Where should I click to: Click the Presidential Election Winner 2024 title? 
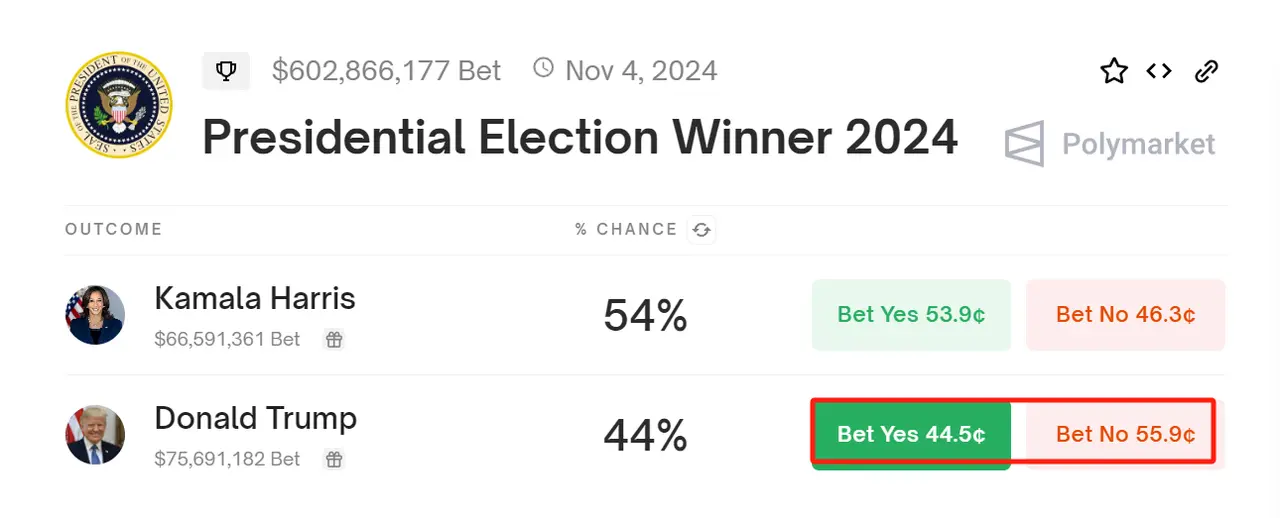580,138
